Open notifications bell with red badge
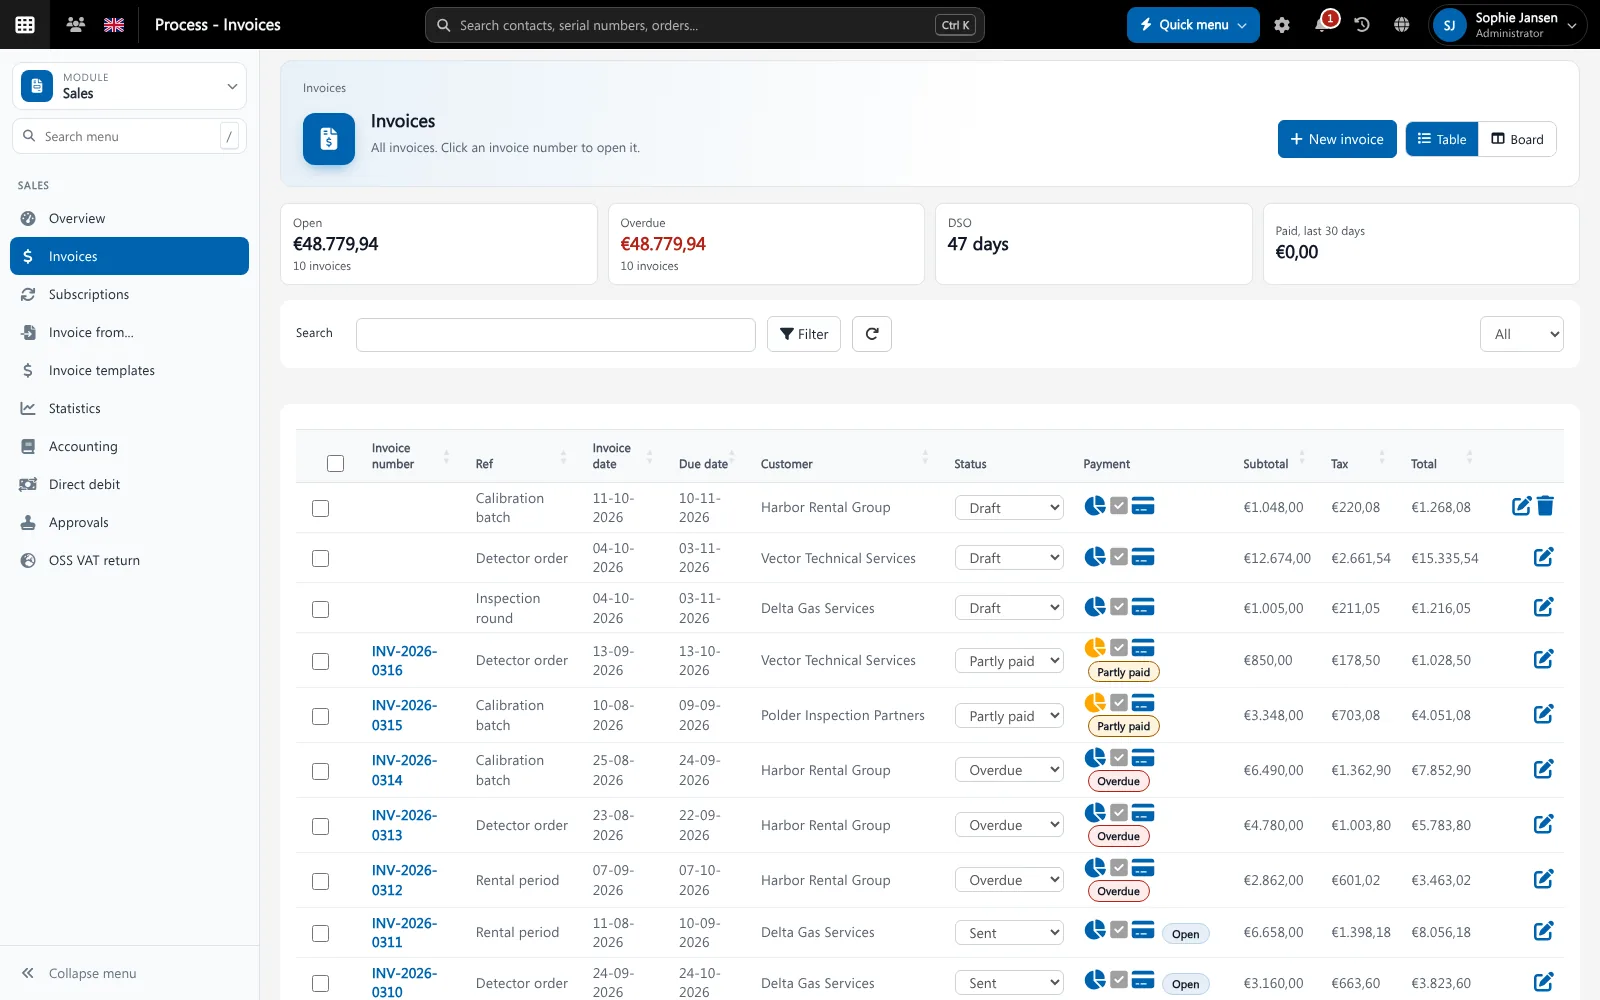The width and height of the screenshot is (1600, 1000). pyautogui.click(x=1322, y=24)
